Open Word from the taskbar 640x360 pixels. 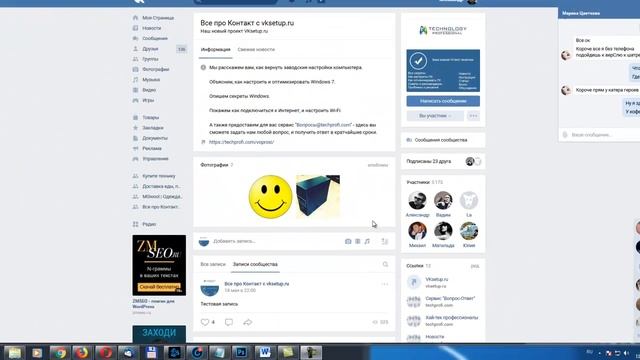pos(264,352)
